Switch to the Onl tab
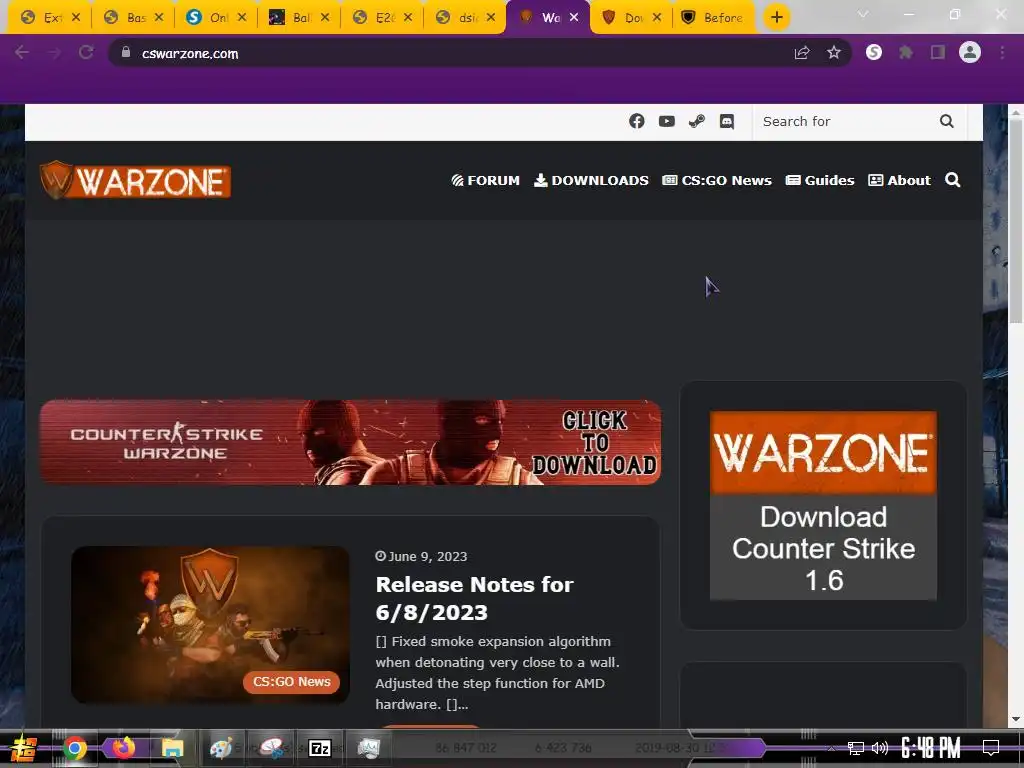 (216, 18)
